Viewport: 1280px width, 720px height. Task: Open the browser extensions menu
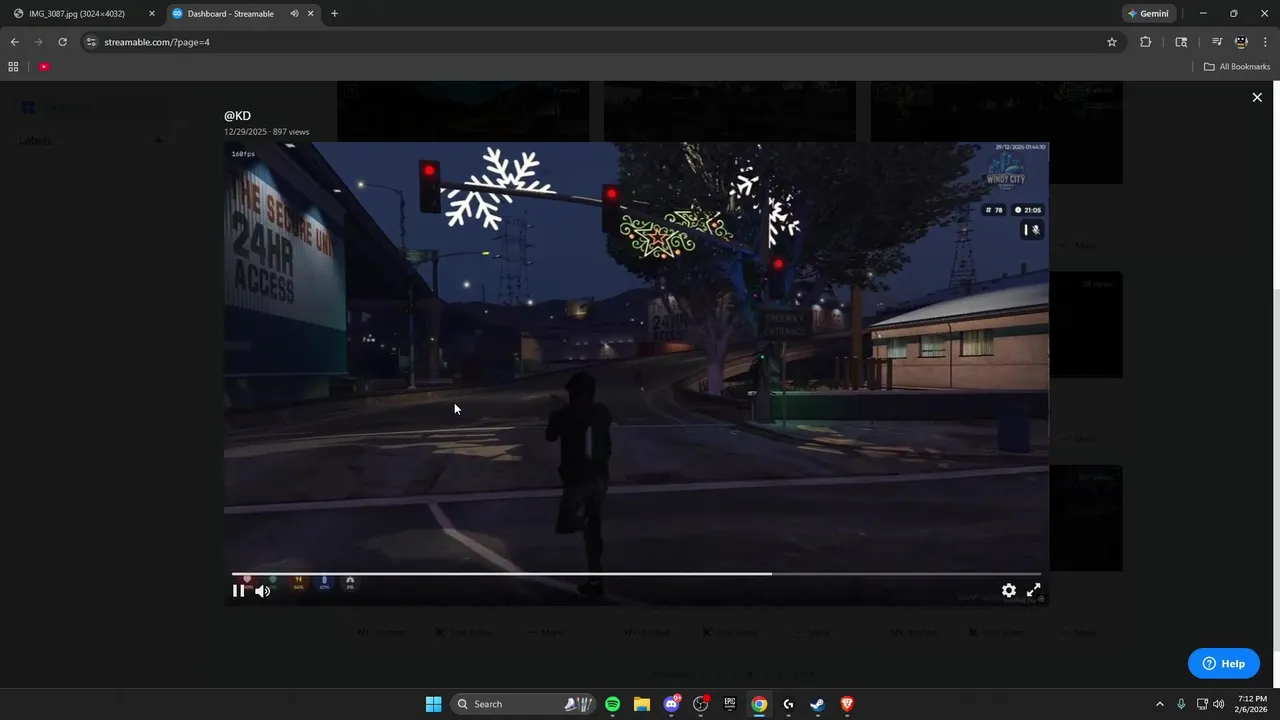coord(1146,42)
